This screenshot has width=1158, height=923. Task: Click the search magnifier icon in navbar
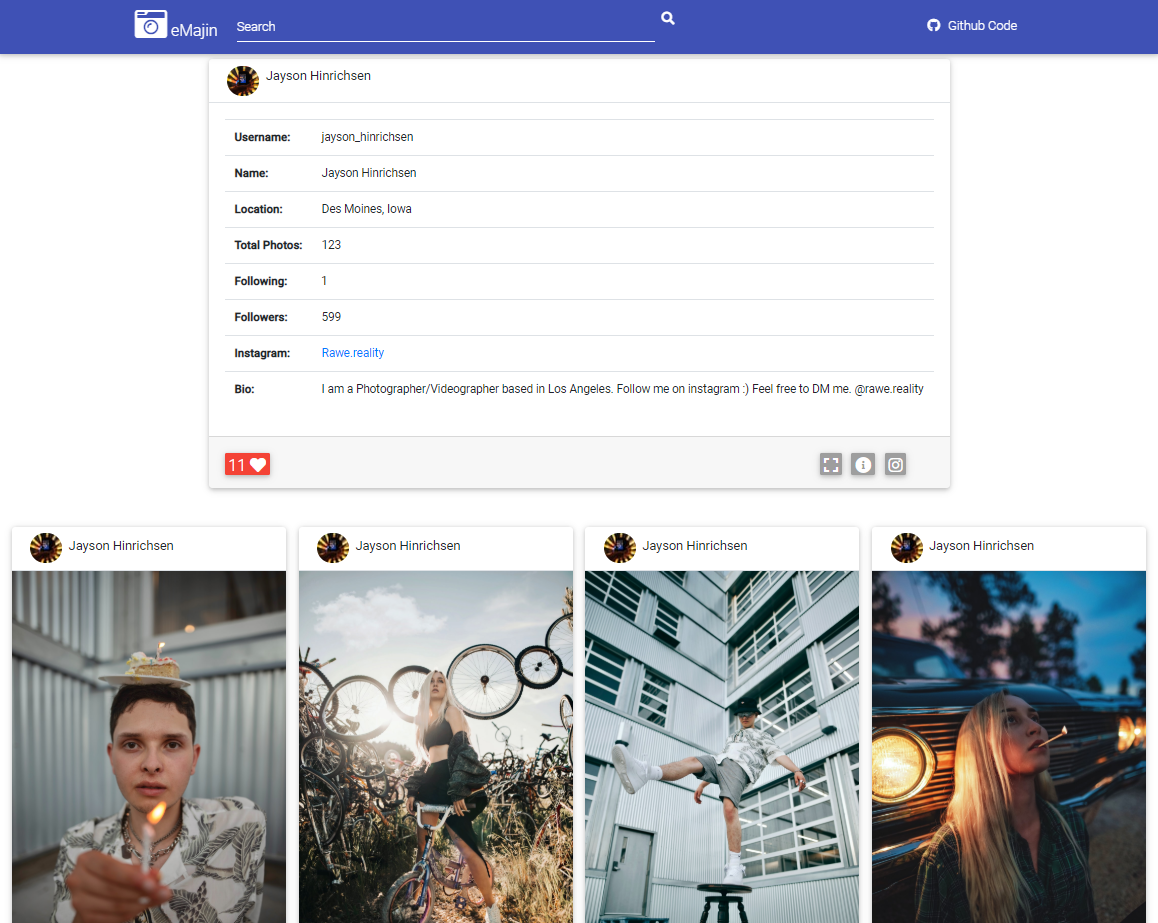coord(667,18)
